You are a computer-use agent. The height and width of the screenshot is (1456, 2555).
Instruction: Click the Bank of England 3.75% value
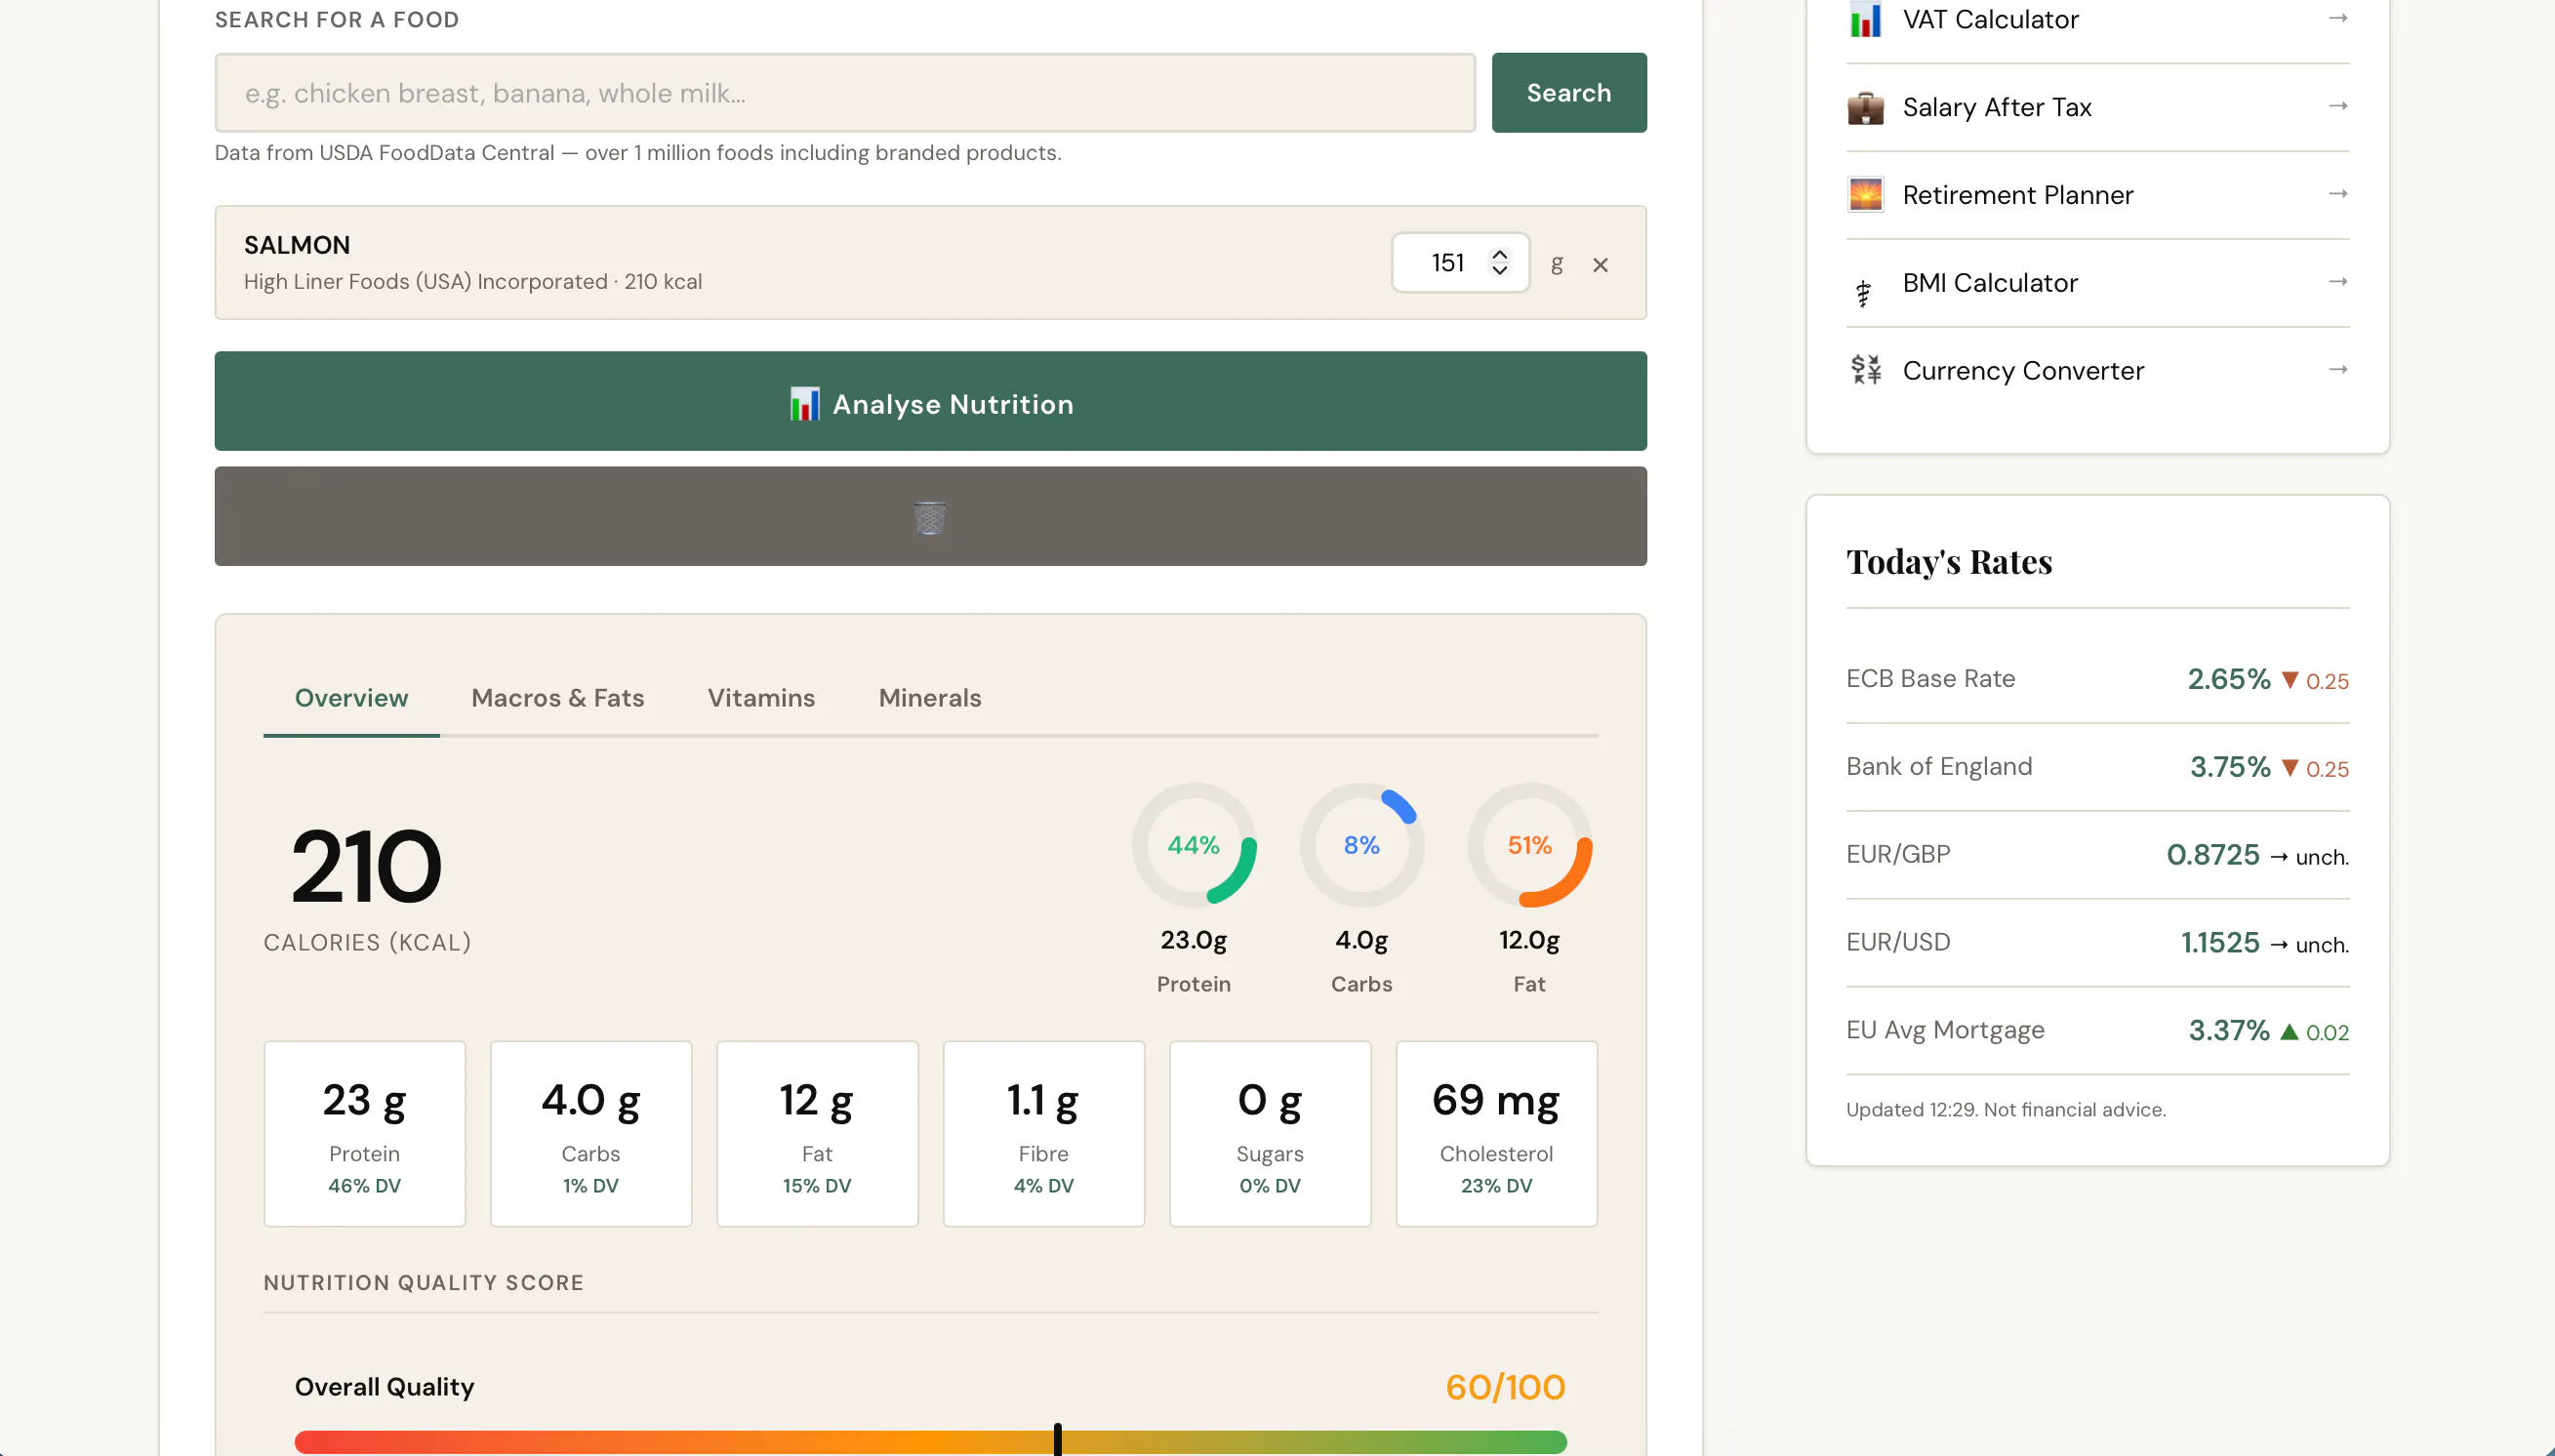(2230, 767)
